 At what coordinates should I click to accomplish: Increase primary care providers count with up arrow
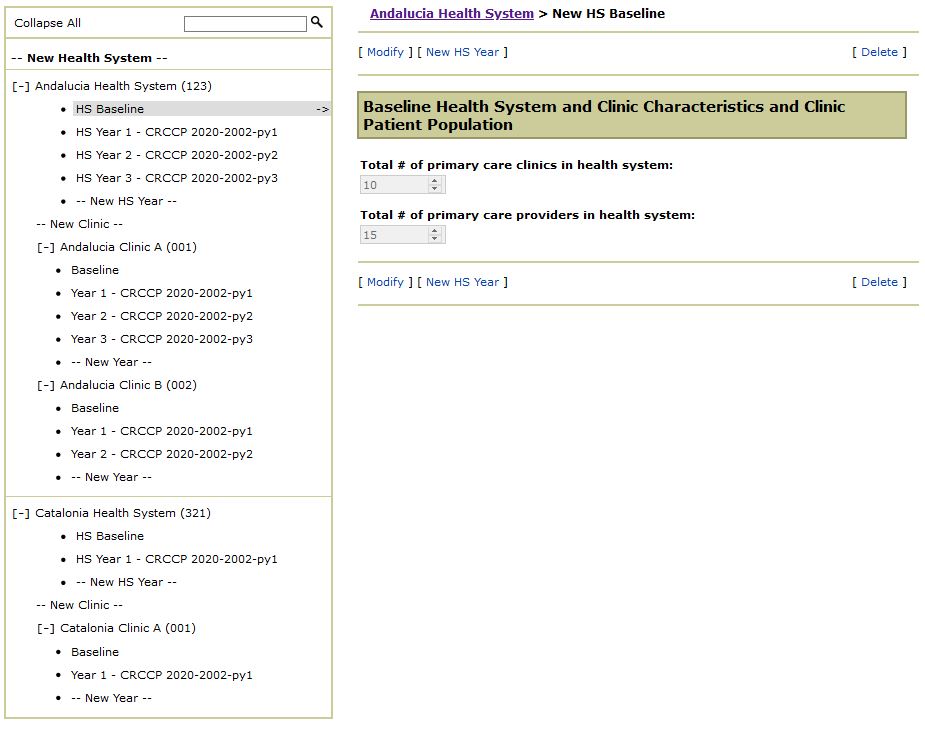pos(435,231)
